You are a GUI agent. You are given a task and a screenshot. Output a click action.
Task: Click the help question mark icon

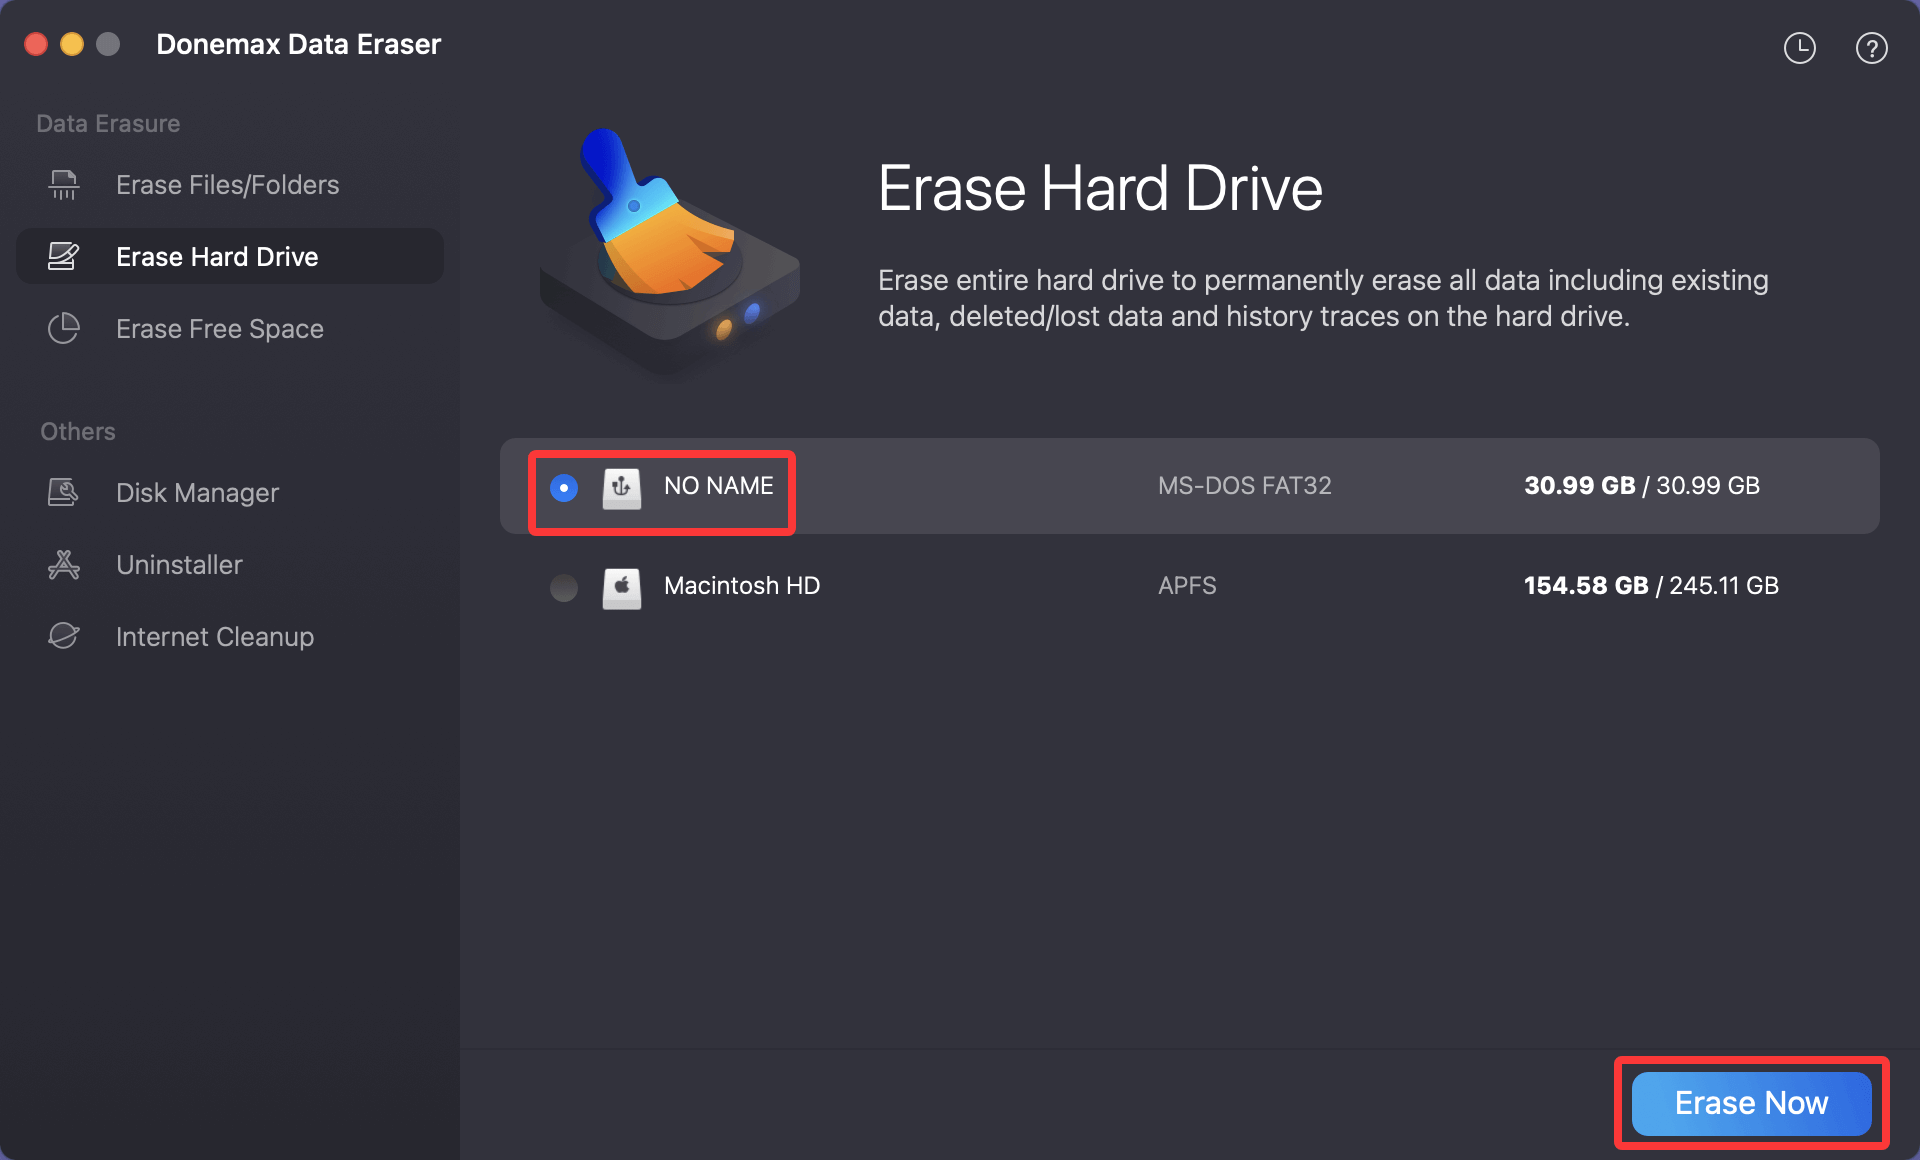[1872, 47]
